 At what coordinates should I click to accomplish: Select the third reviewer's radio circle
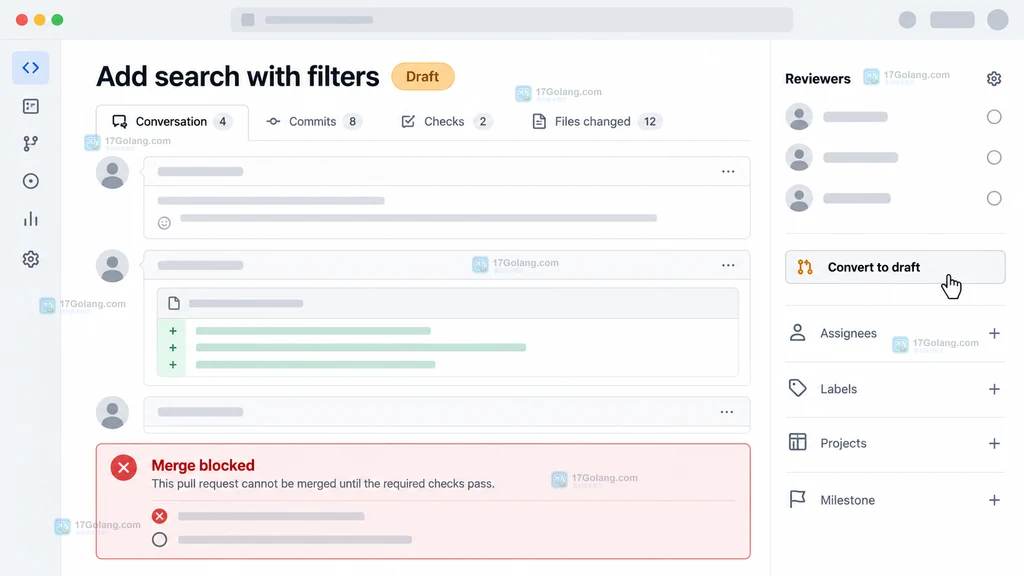pyautogui.click(x=994, y=198)
